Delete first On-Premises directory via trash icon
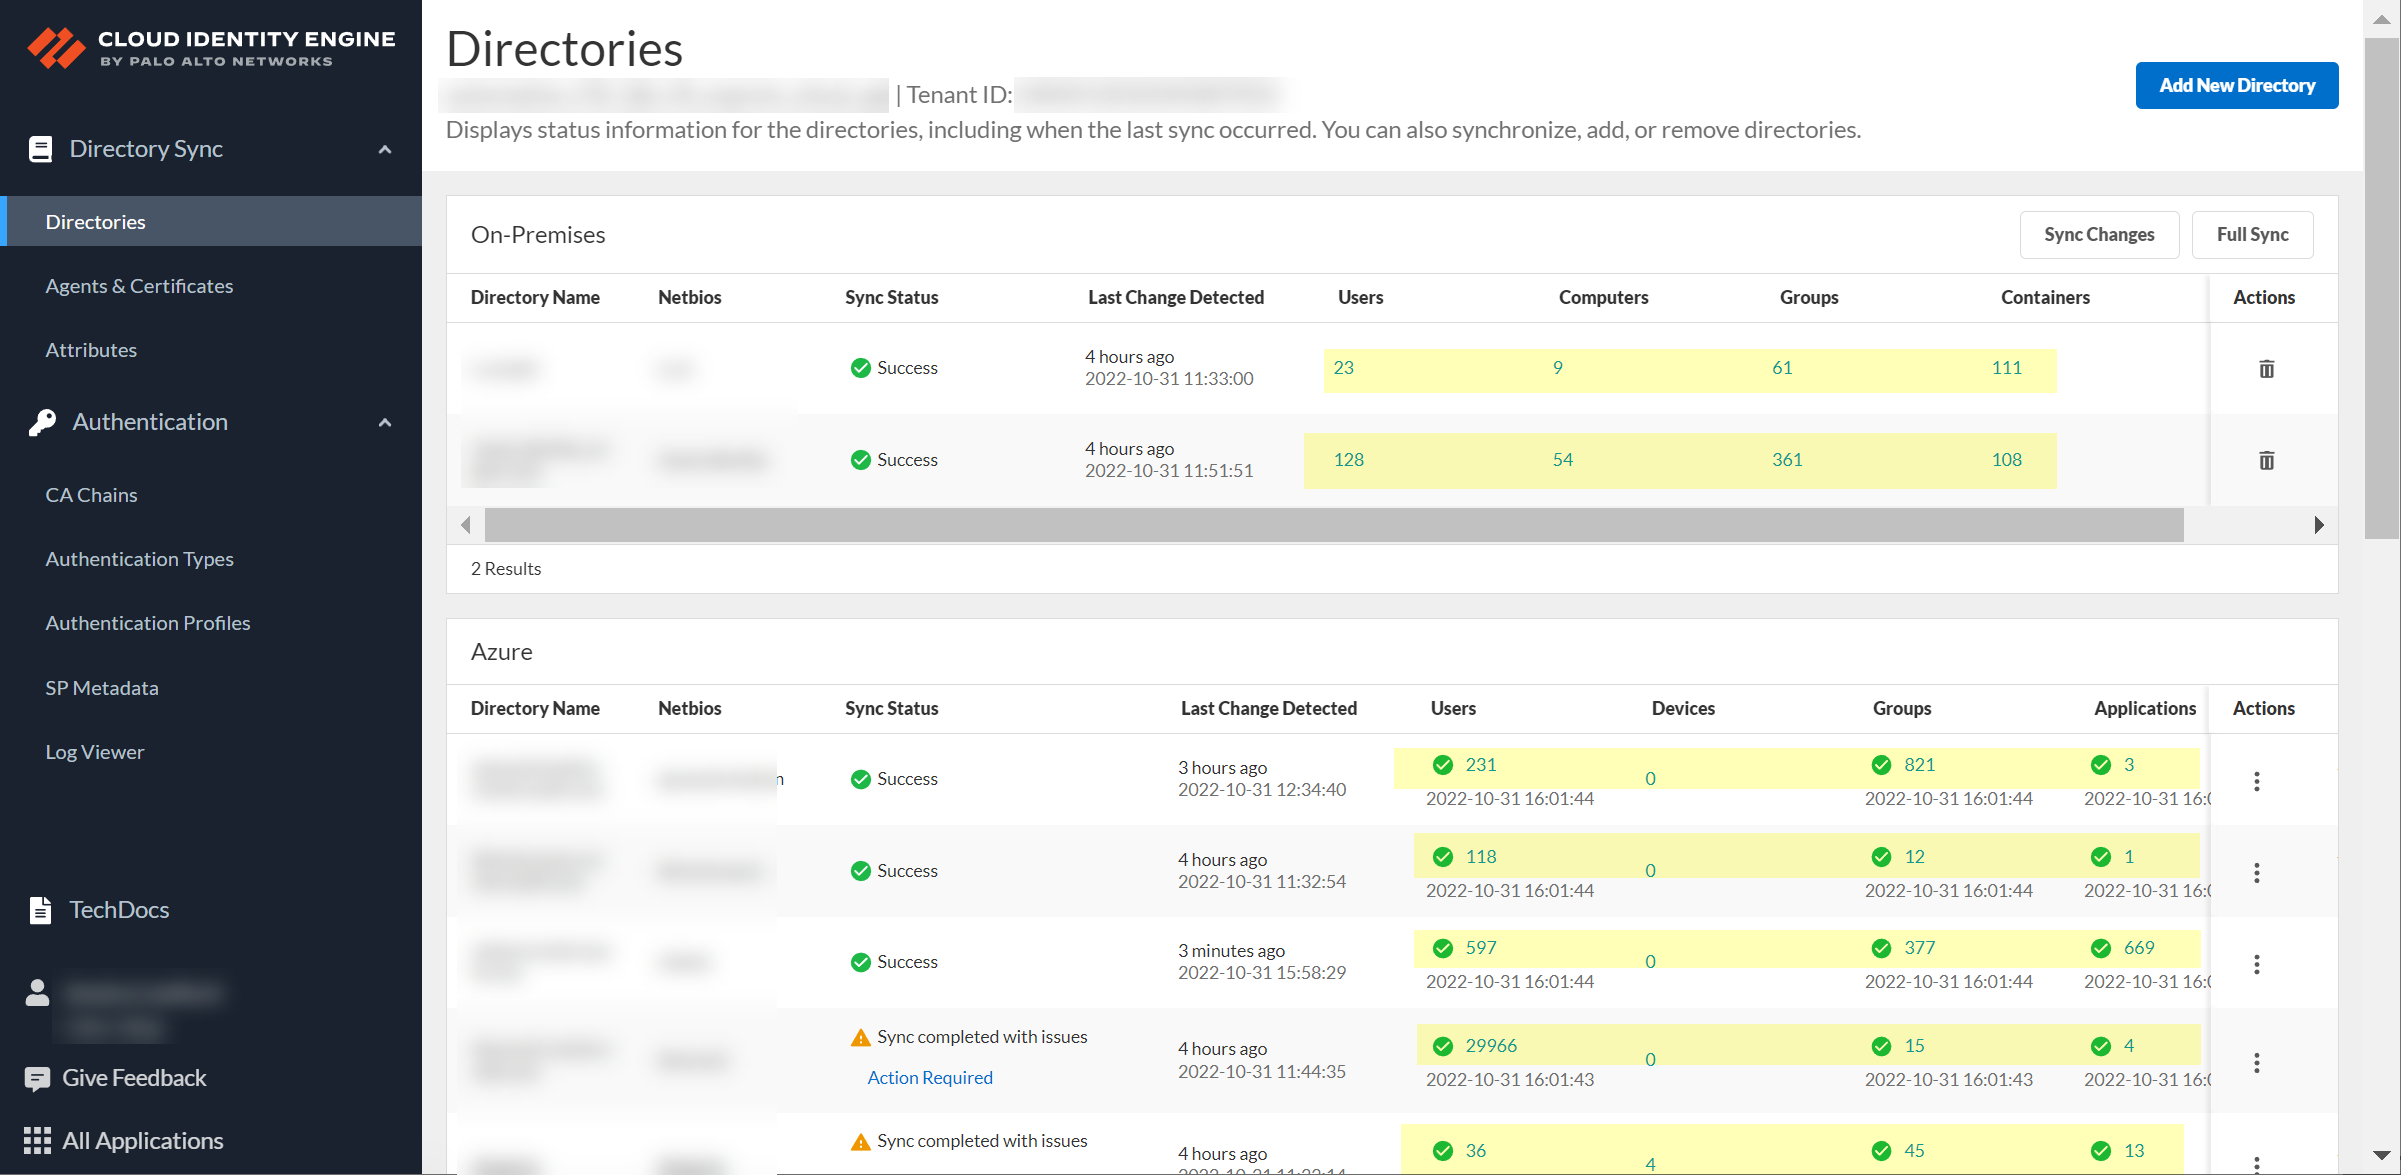This screenshot has width=2401, height=1175. pos(2266,369)
